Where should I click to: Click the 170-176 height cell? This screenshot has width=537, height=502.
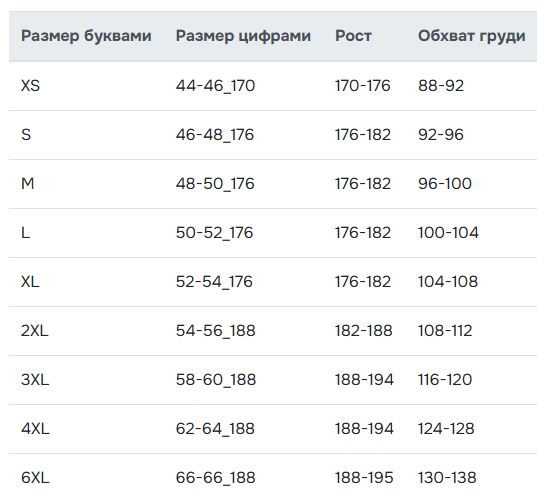(x=362, y=86)
